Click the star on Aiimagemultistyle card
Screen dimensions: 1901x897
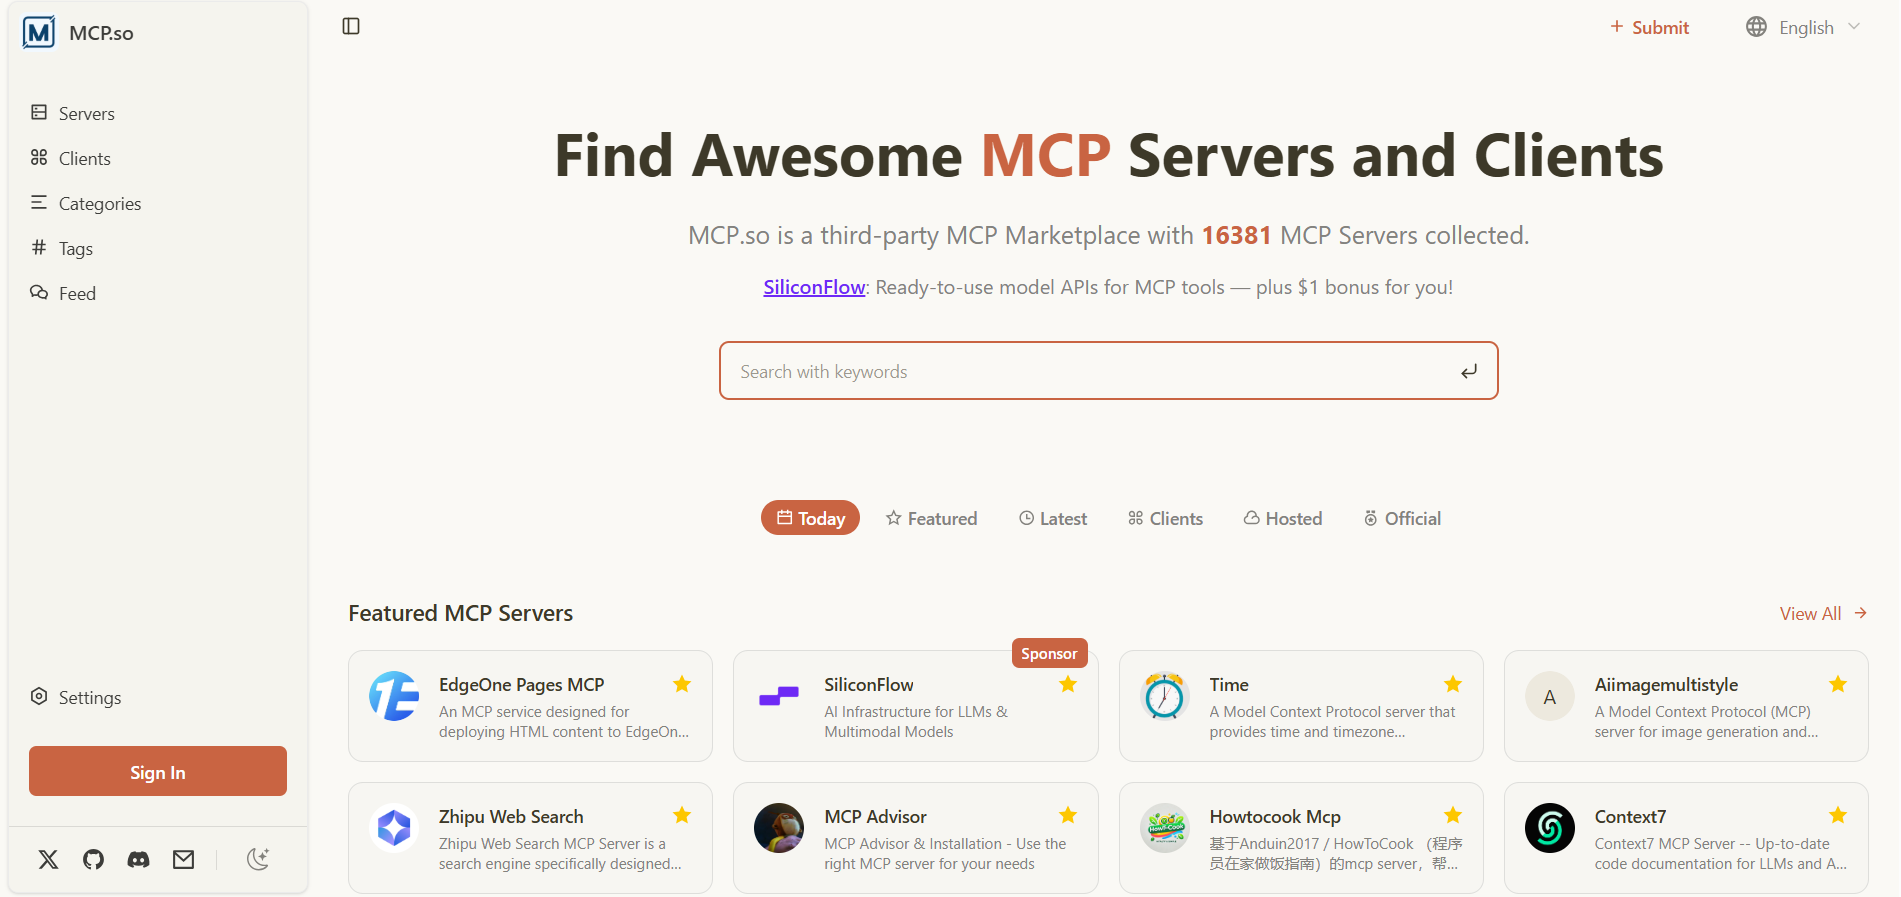tap(1838, 684)
